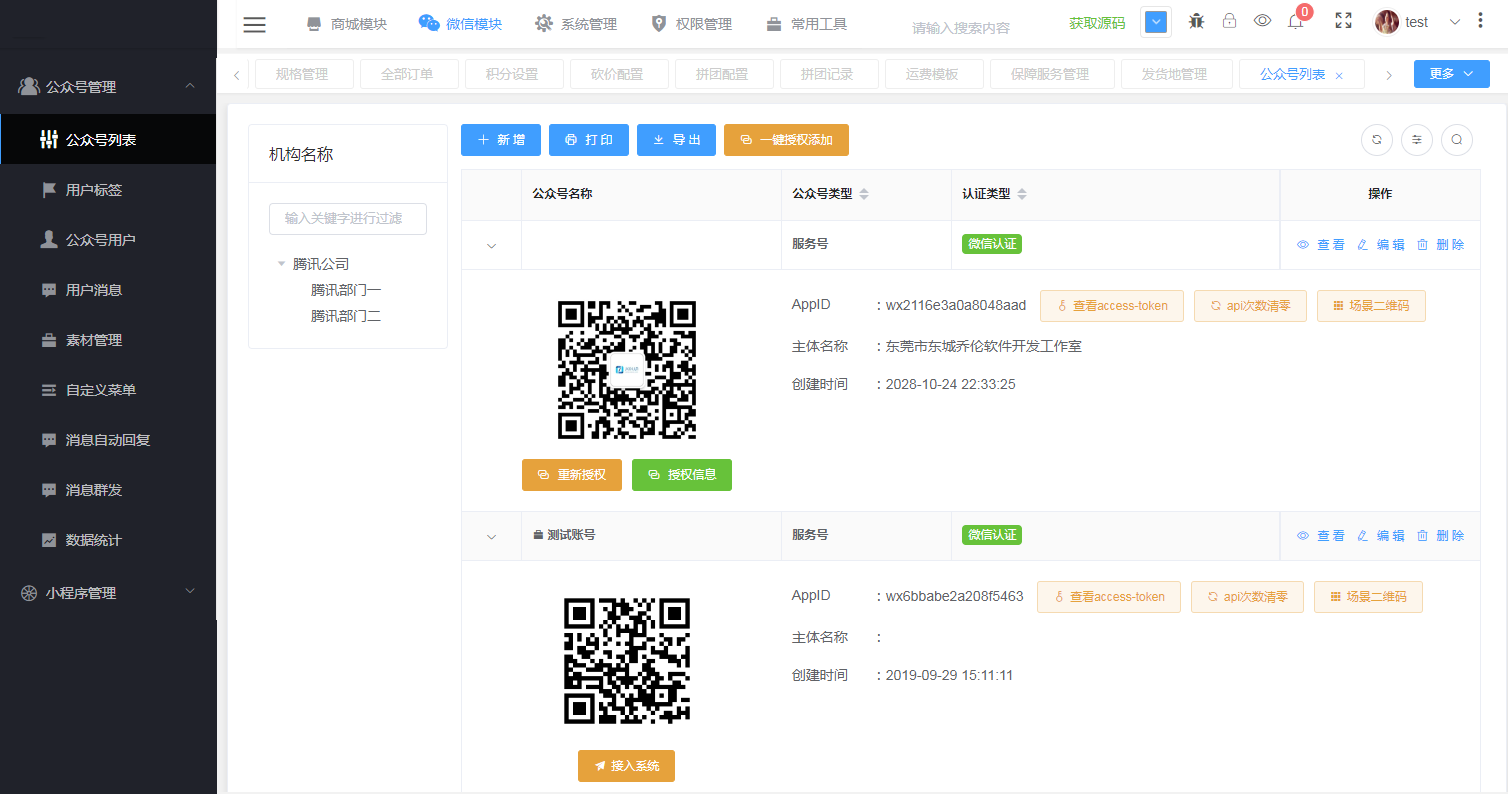This screenshot has height=794, width=1508.
Task: Collapse the 腾讯公司 tree node
Action: click(282, 264)
